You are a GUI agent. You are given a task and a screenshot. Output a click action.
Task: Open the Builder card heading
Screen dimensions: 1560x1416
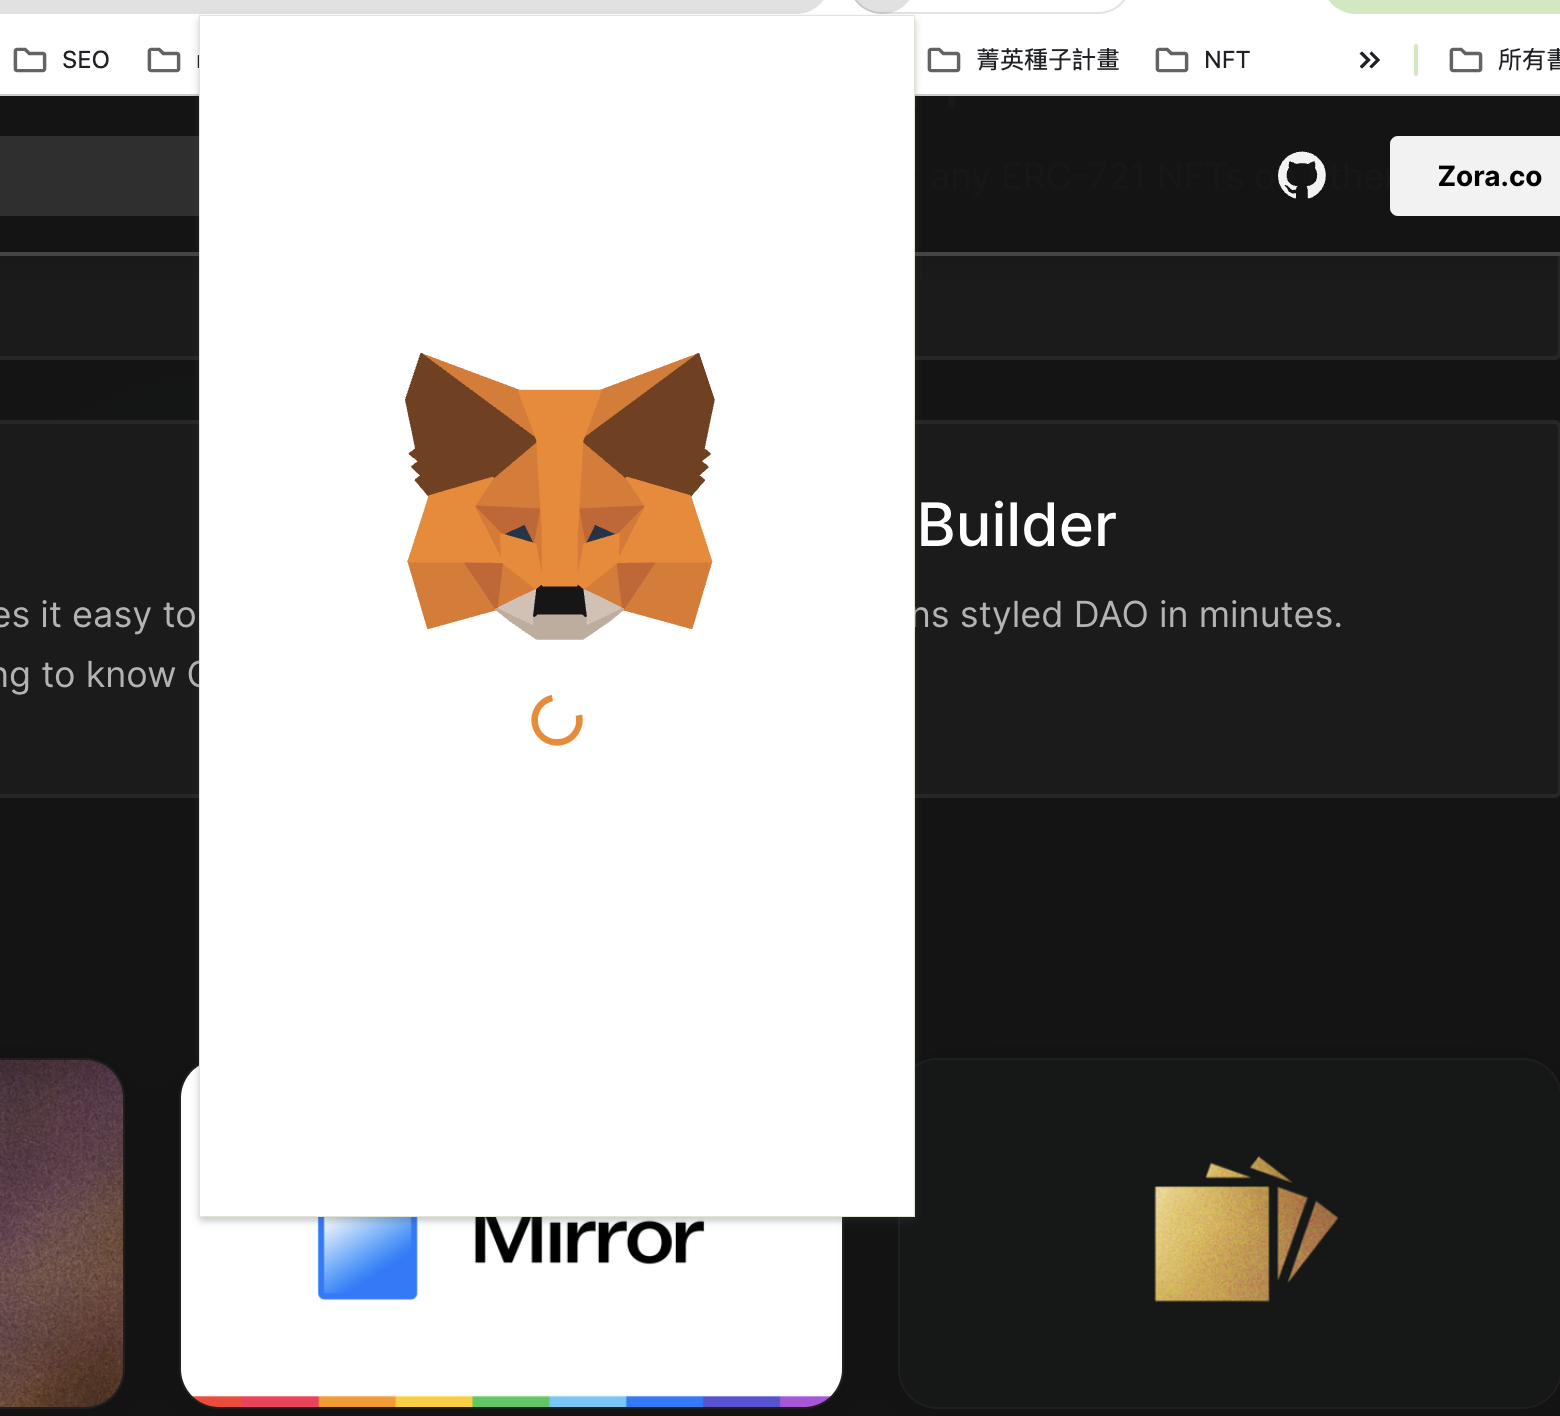(1016, 525)
